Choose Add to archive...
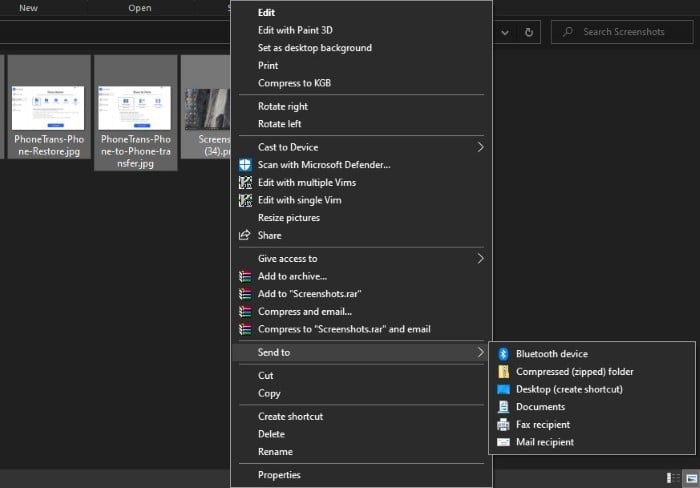The height and width of the screenshot is (488, 700). pyautogui.click(x=361, y=276)
